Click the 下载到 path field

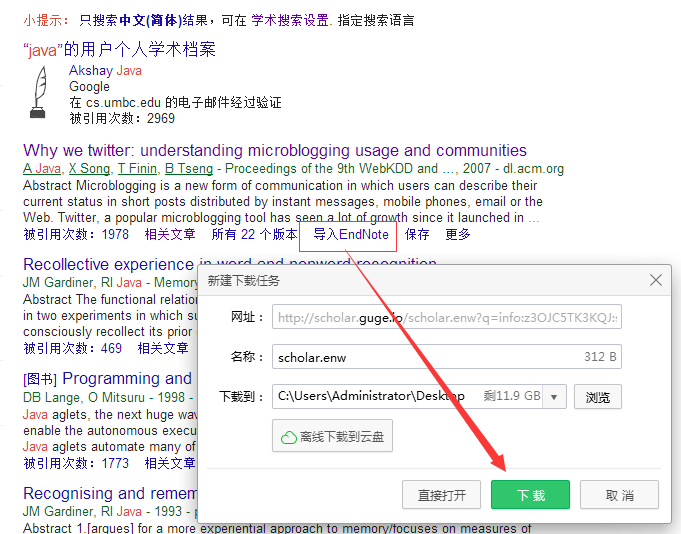point(419,396)
